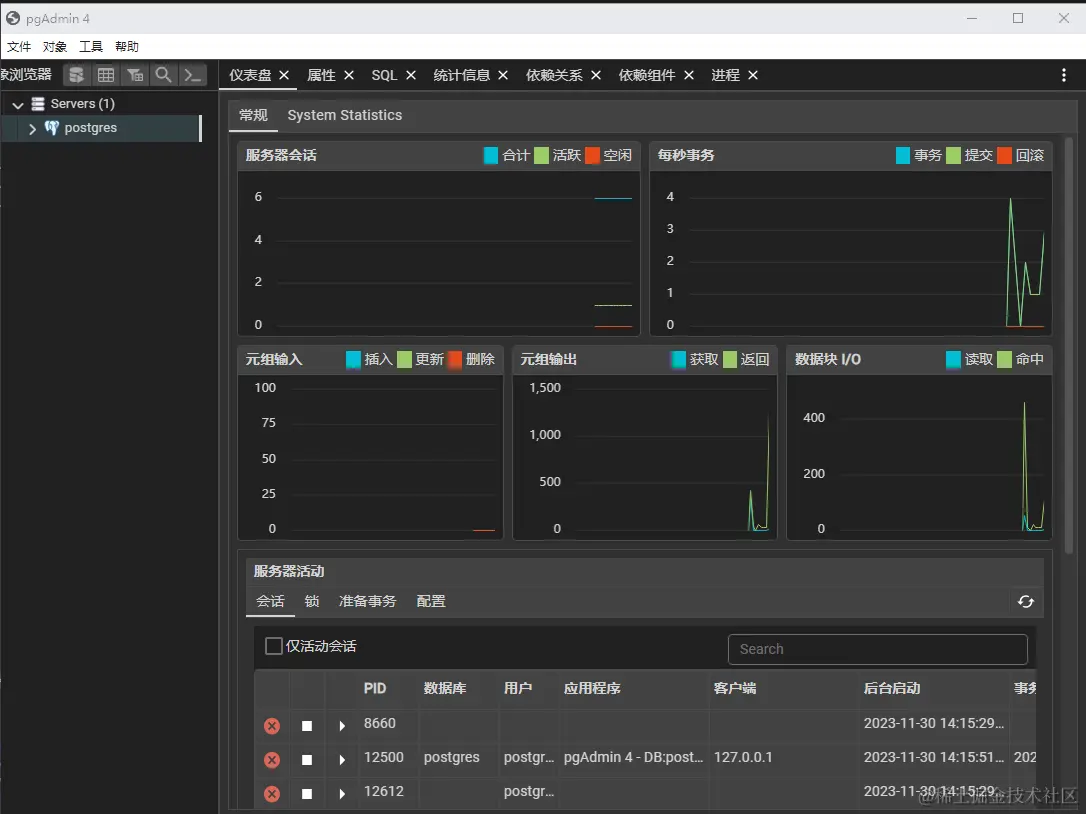Click the postgres elephant server icon
The height and width of the screenshot is (814, 1086).
52,127
